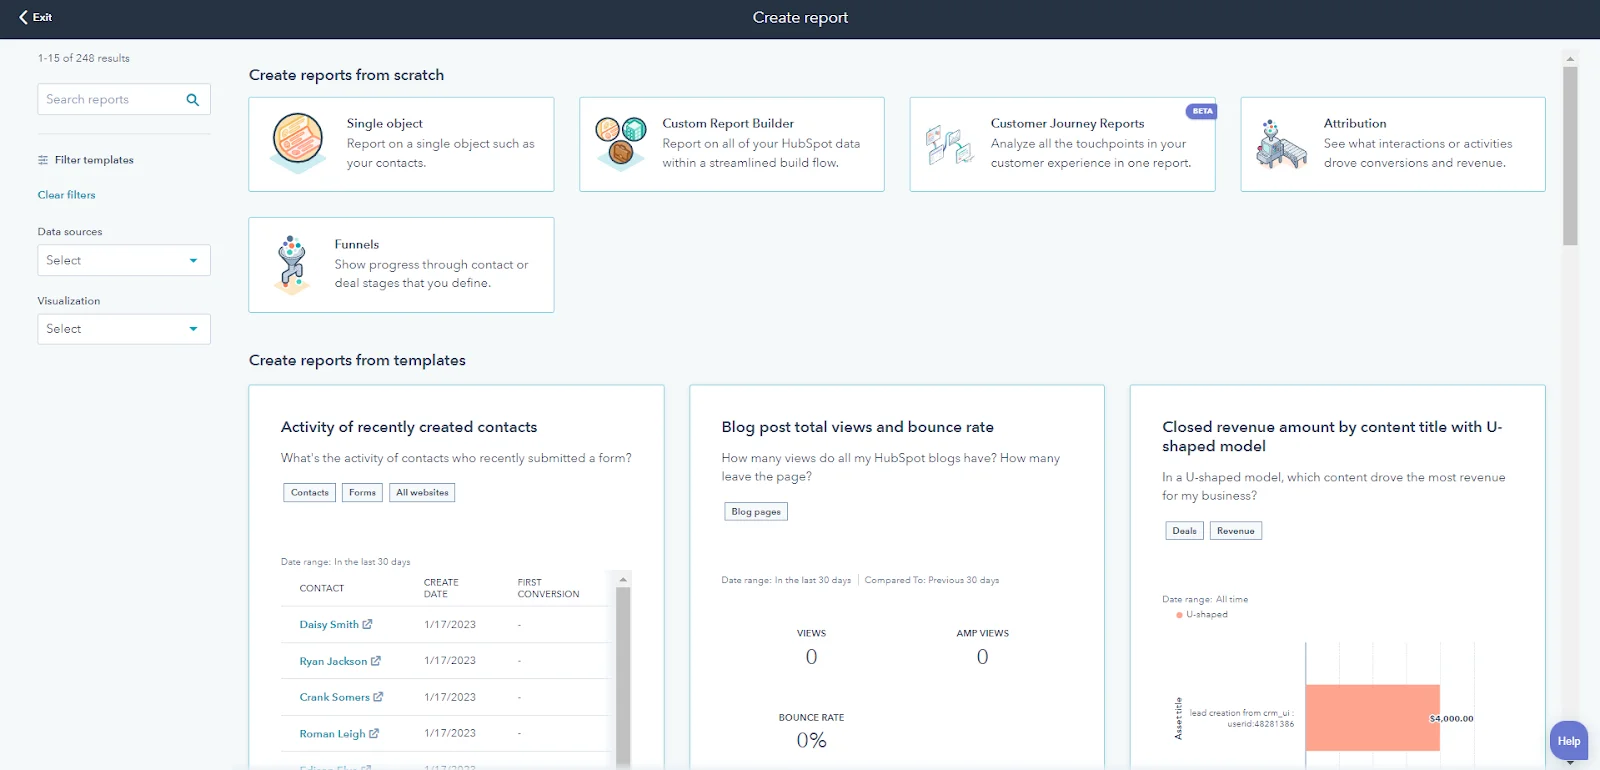The width and height of the screenshot is (1600, 770).
Task: Select the Customer Journey Reports card
Action: pyautogui.click(x=1062, y=144)
